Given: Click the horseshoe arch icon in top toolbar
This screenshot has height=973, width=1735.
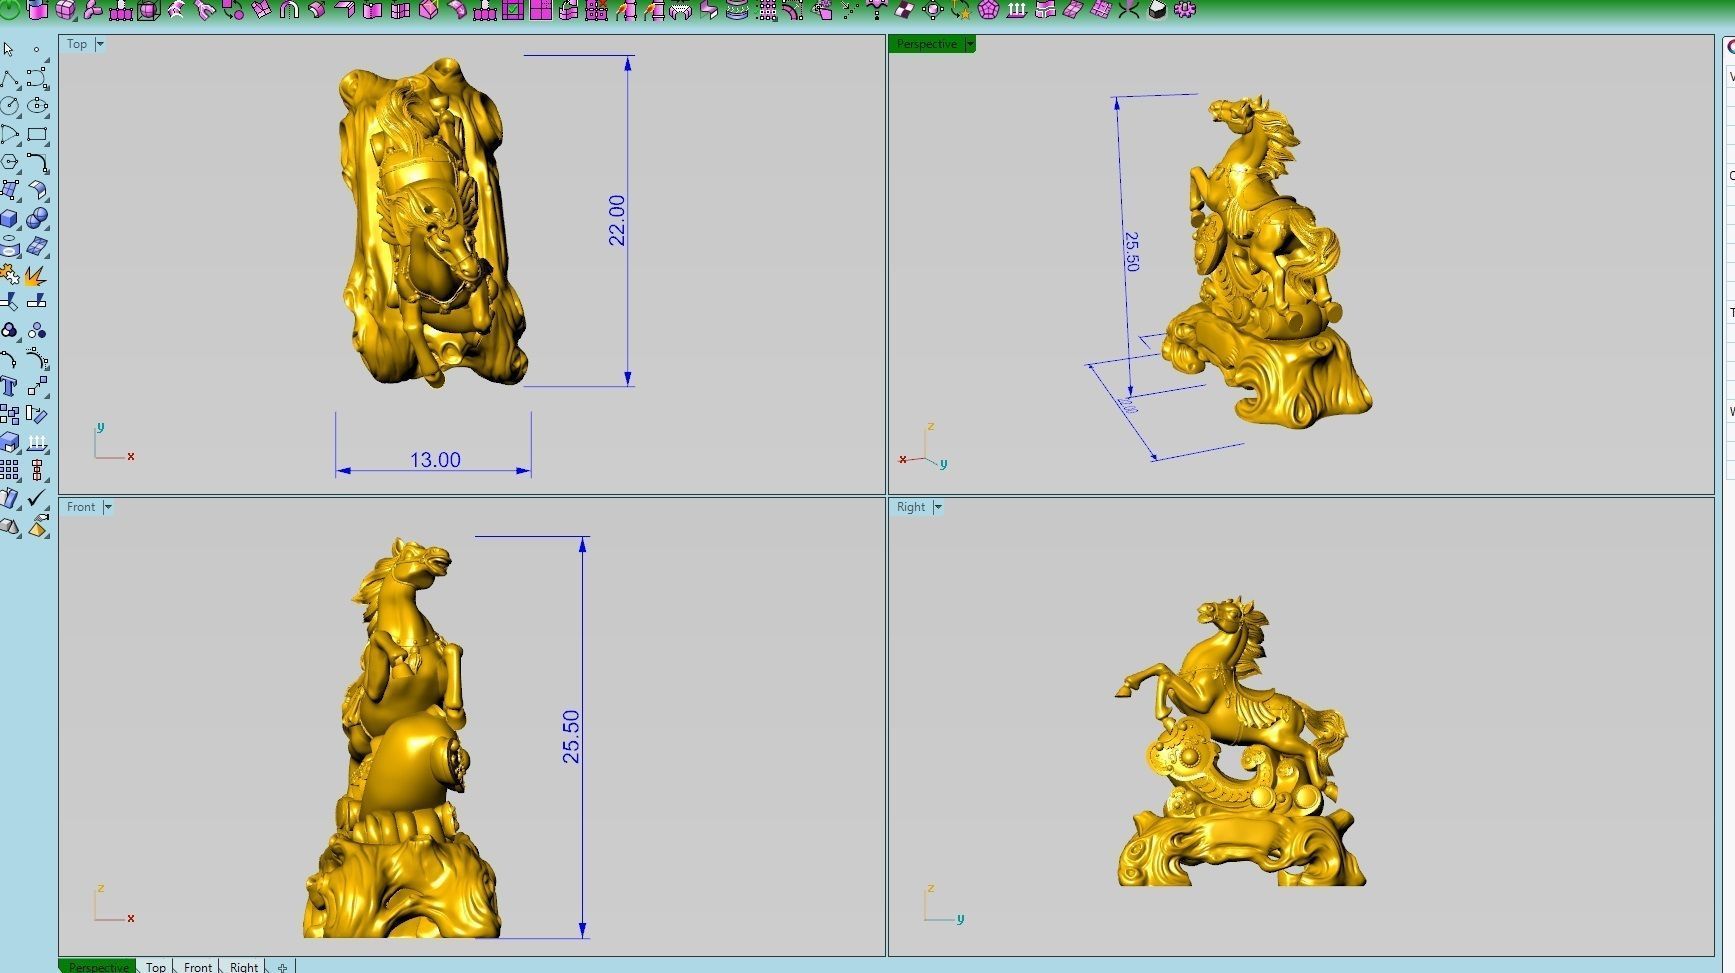Looking at the screenshot, I should (x=289, y=10).
